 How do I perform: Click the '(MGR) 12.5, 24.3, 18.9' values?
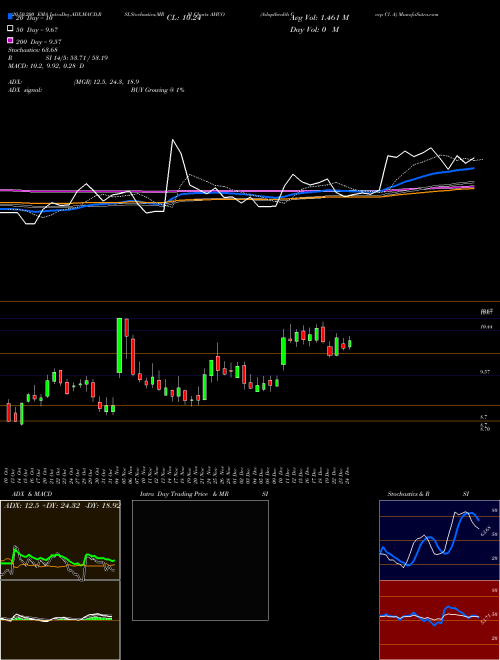pos(106,82)
